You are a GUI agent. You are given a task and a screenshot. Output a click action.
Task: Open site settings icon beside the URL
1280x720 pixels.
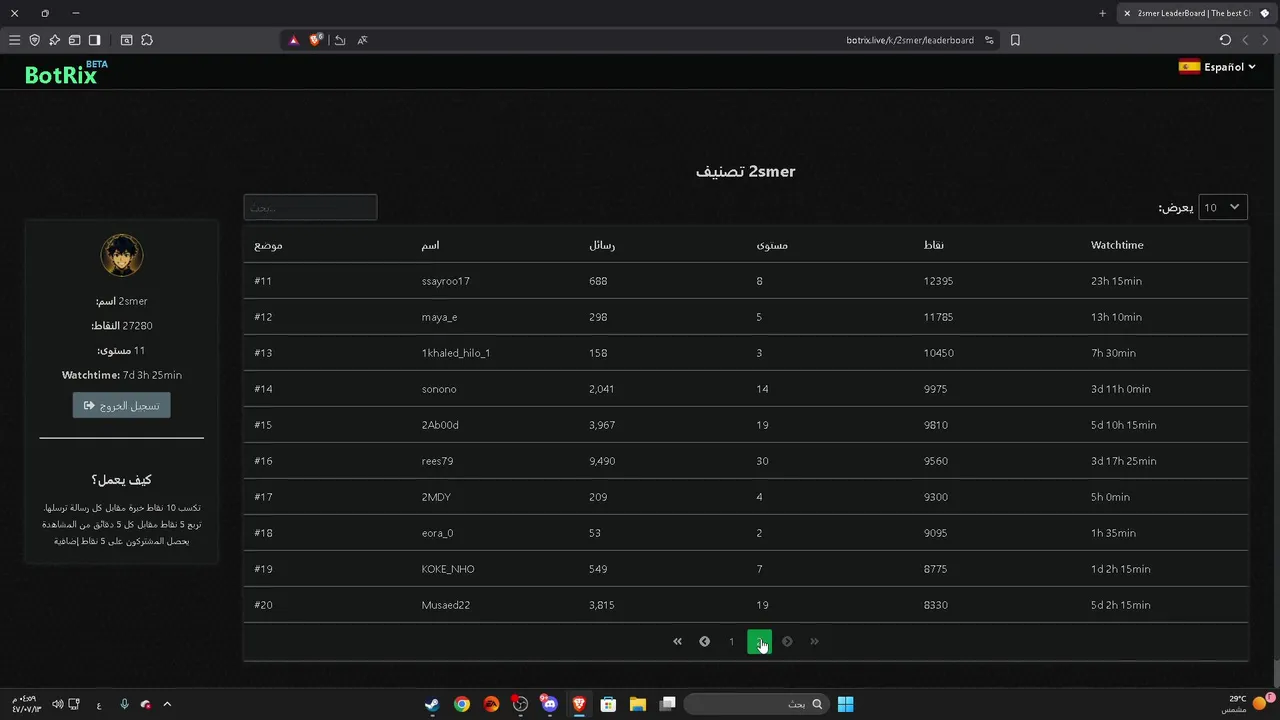point(989,40)
